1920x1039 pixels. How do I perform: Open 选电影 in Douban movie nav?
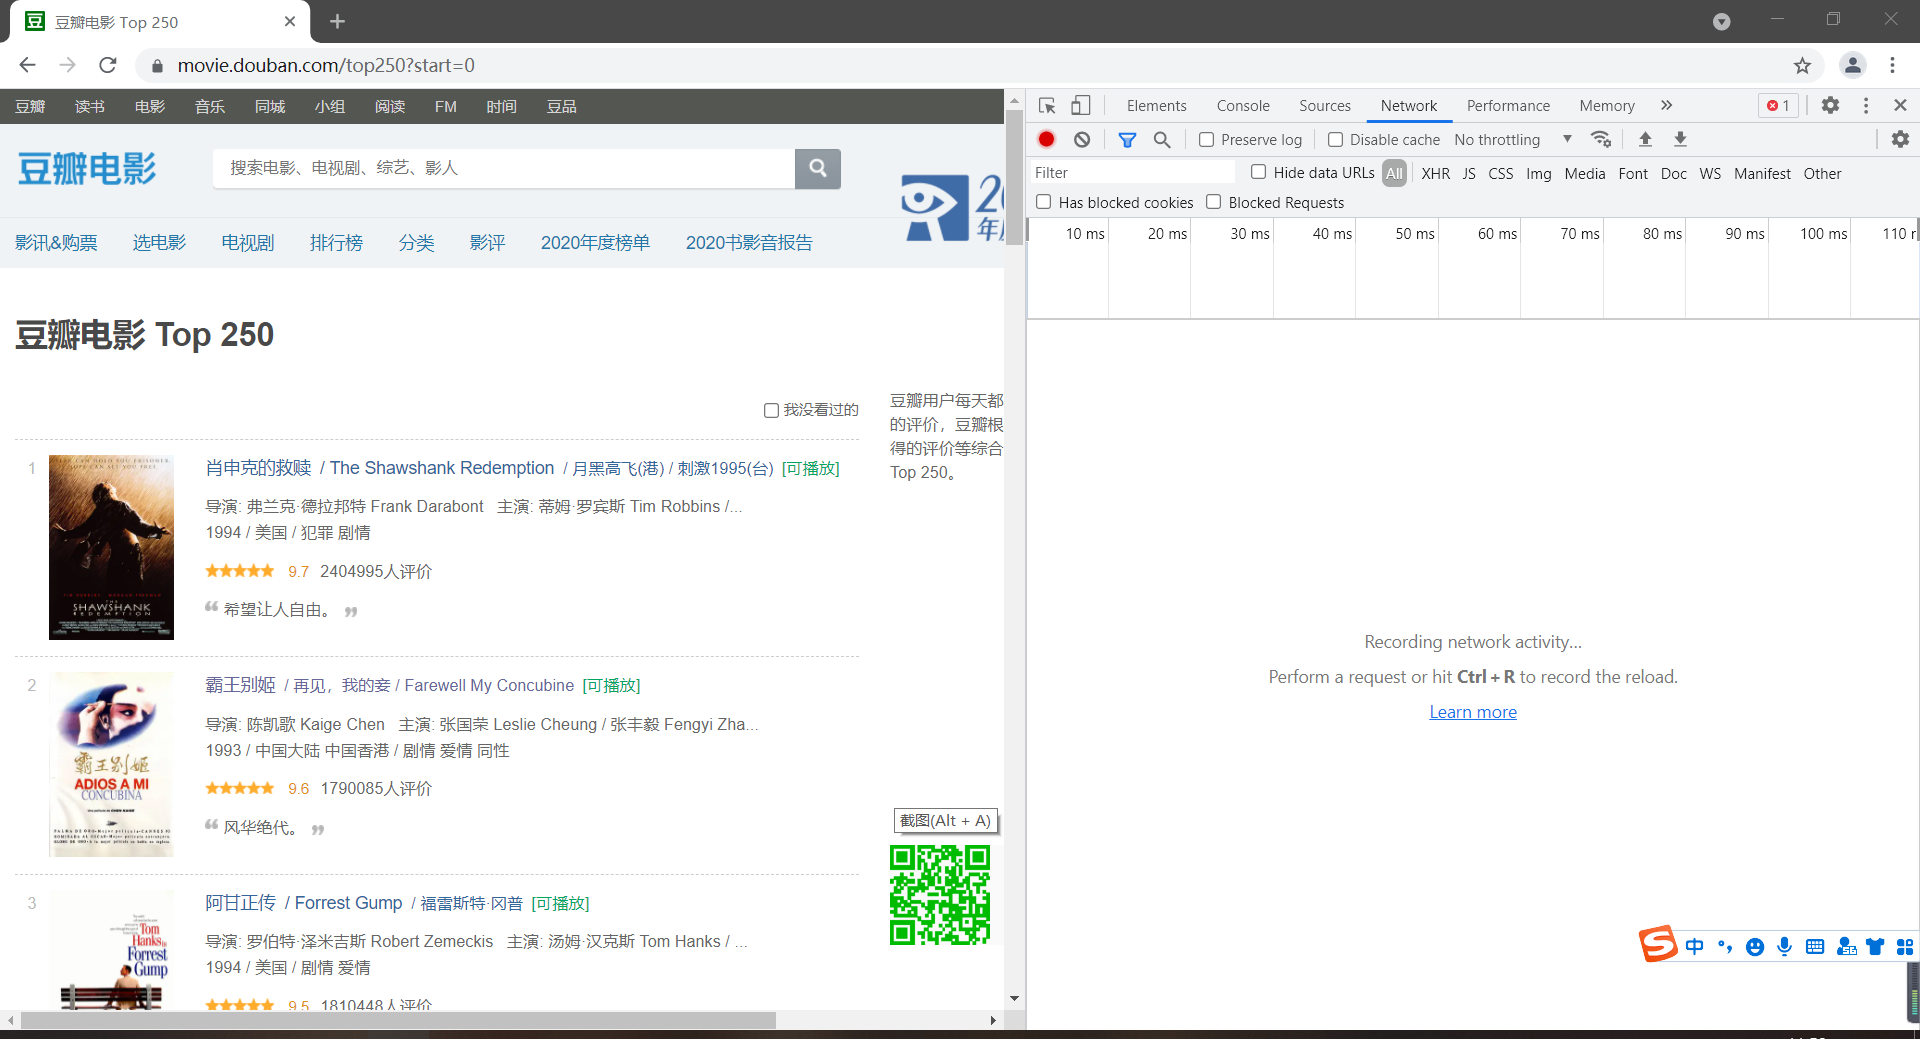pyautogui.click(x=159, y=243)
